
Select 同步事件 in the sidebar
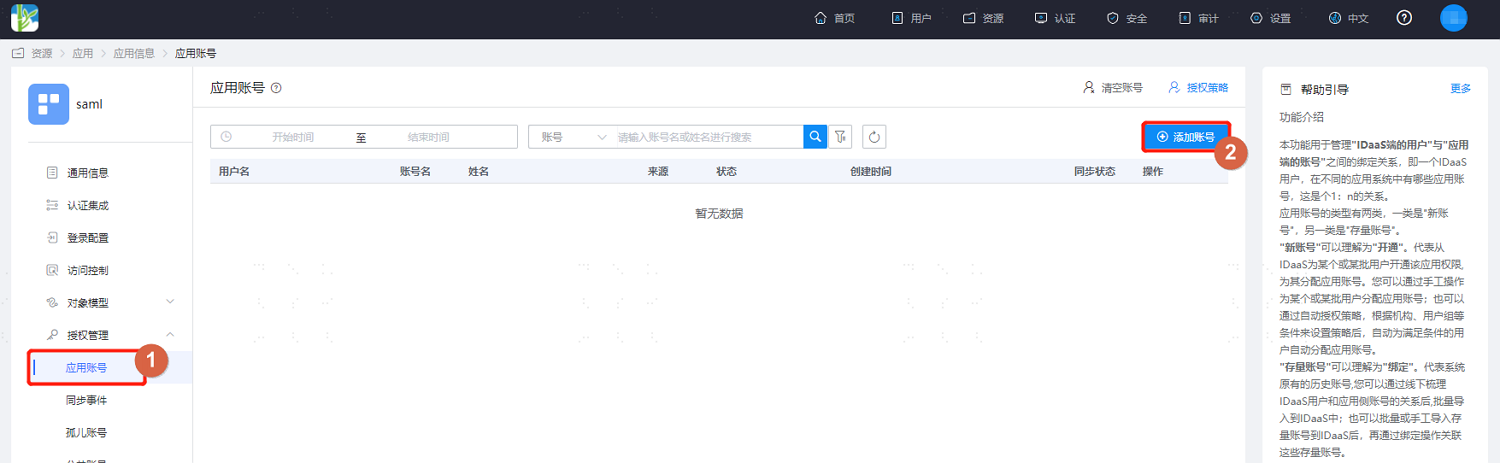tap(87, 400)
